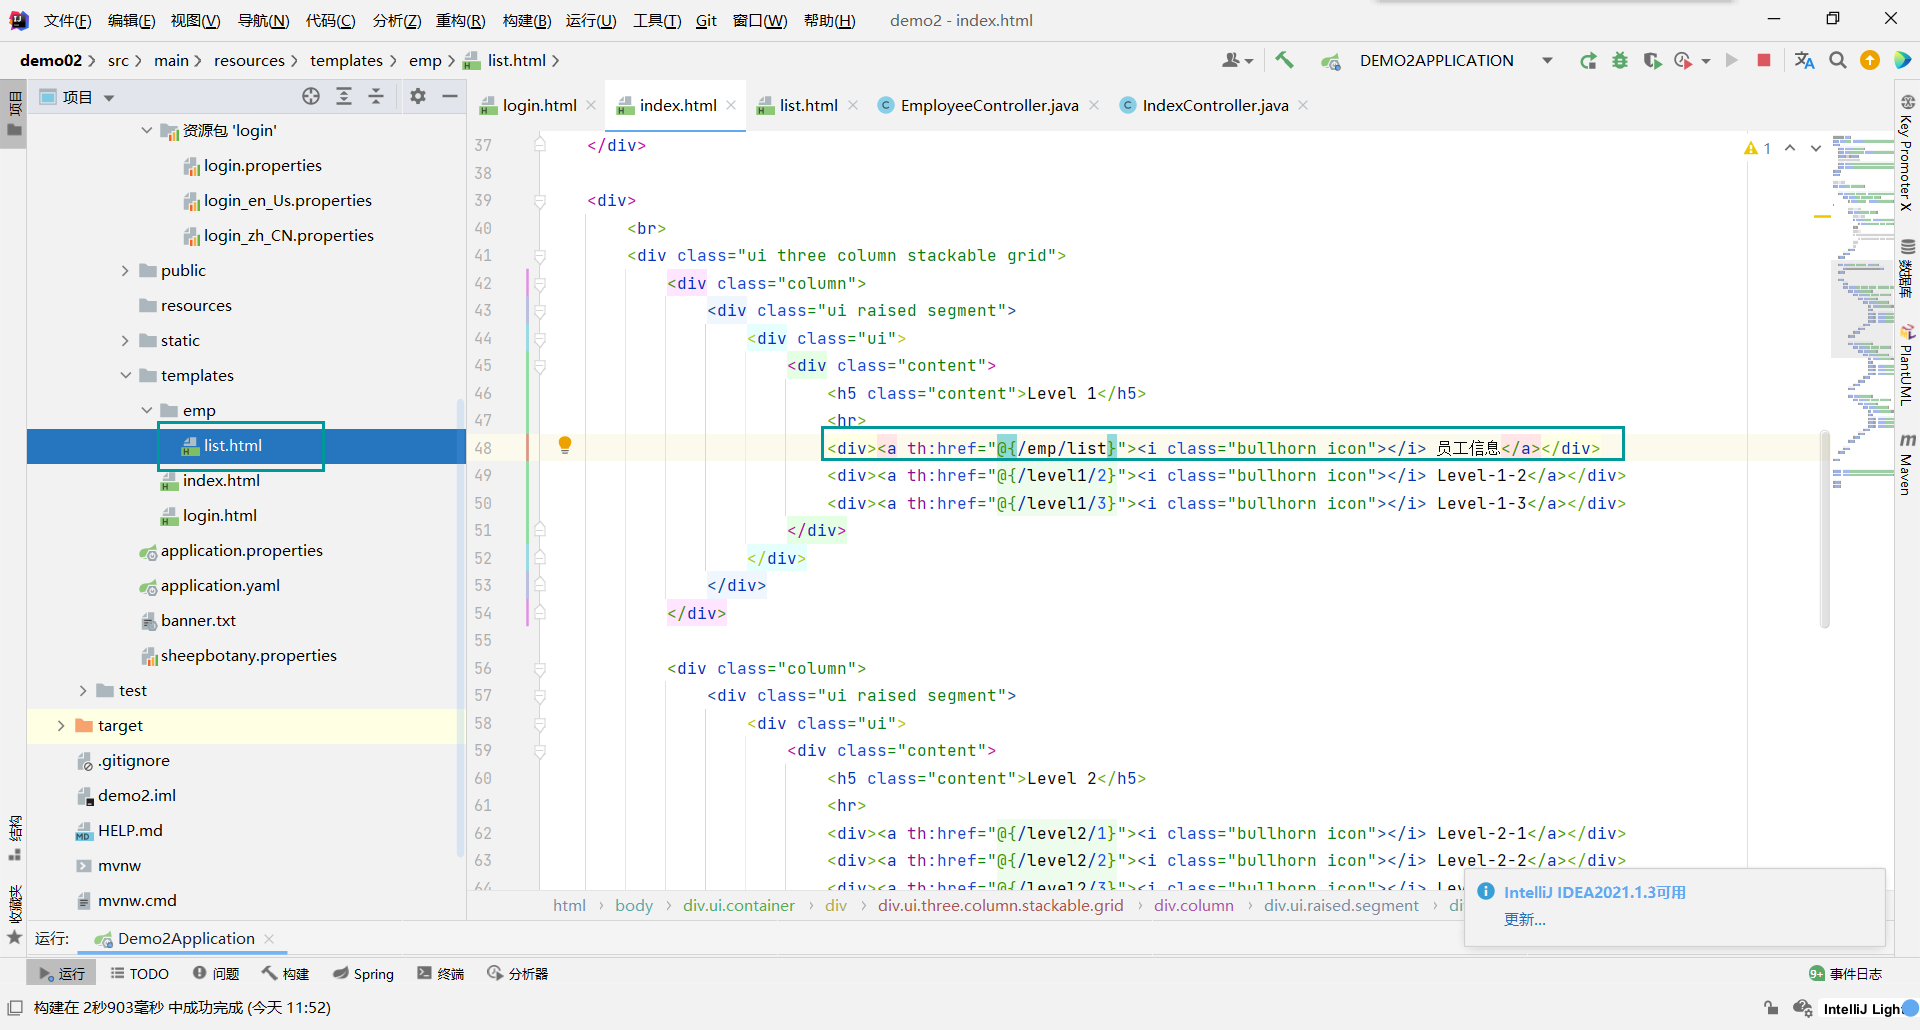Toggle the Spring tool window

point(364,973)
